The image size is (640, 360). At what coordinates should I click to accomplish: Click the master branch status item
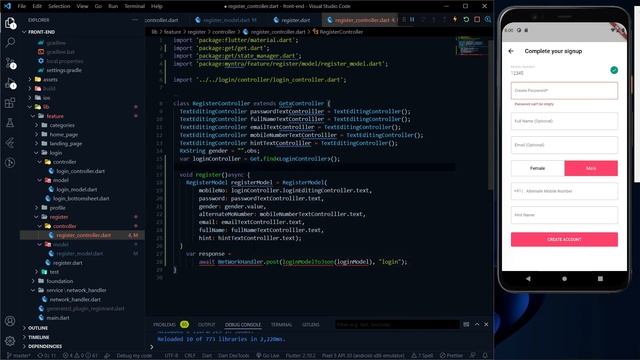coord(19,356)
